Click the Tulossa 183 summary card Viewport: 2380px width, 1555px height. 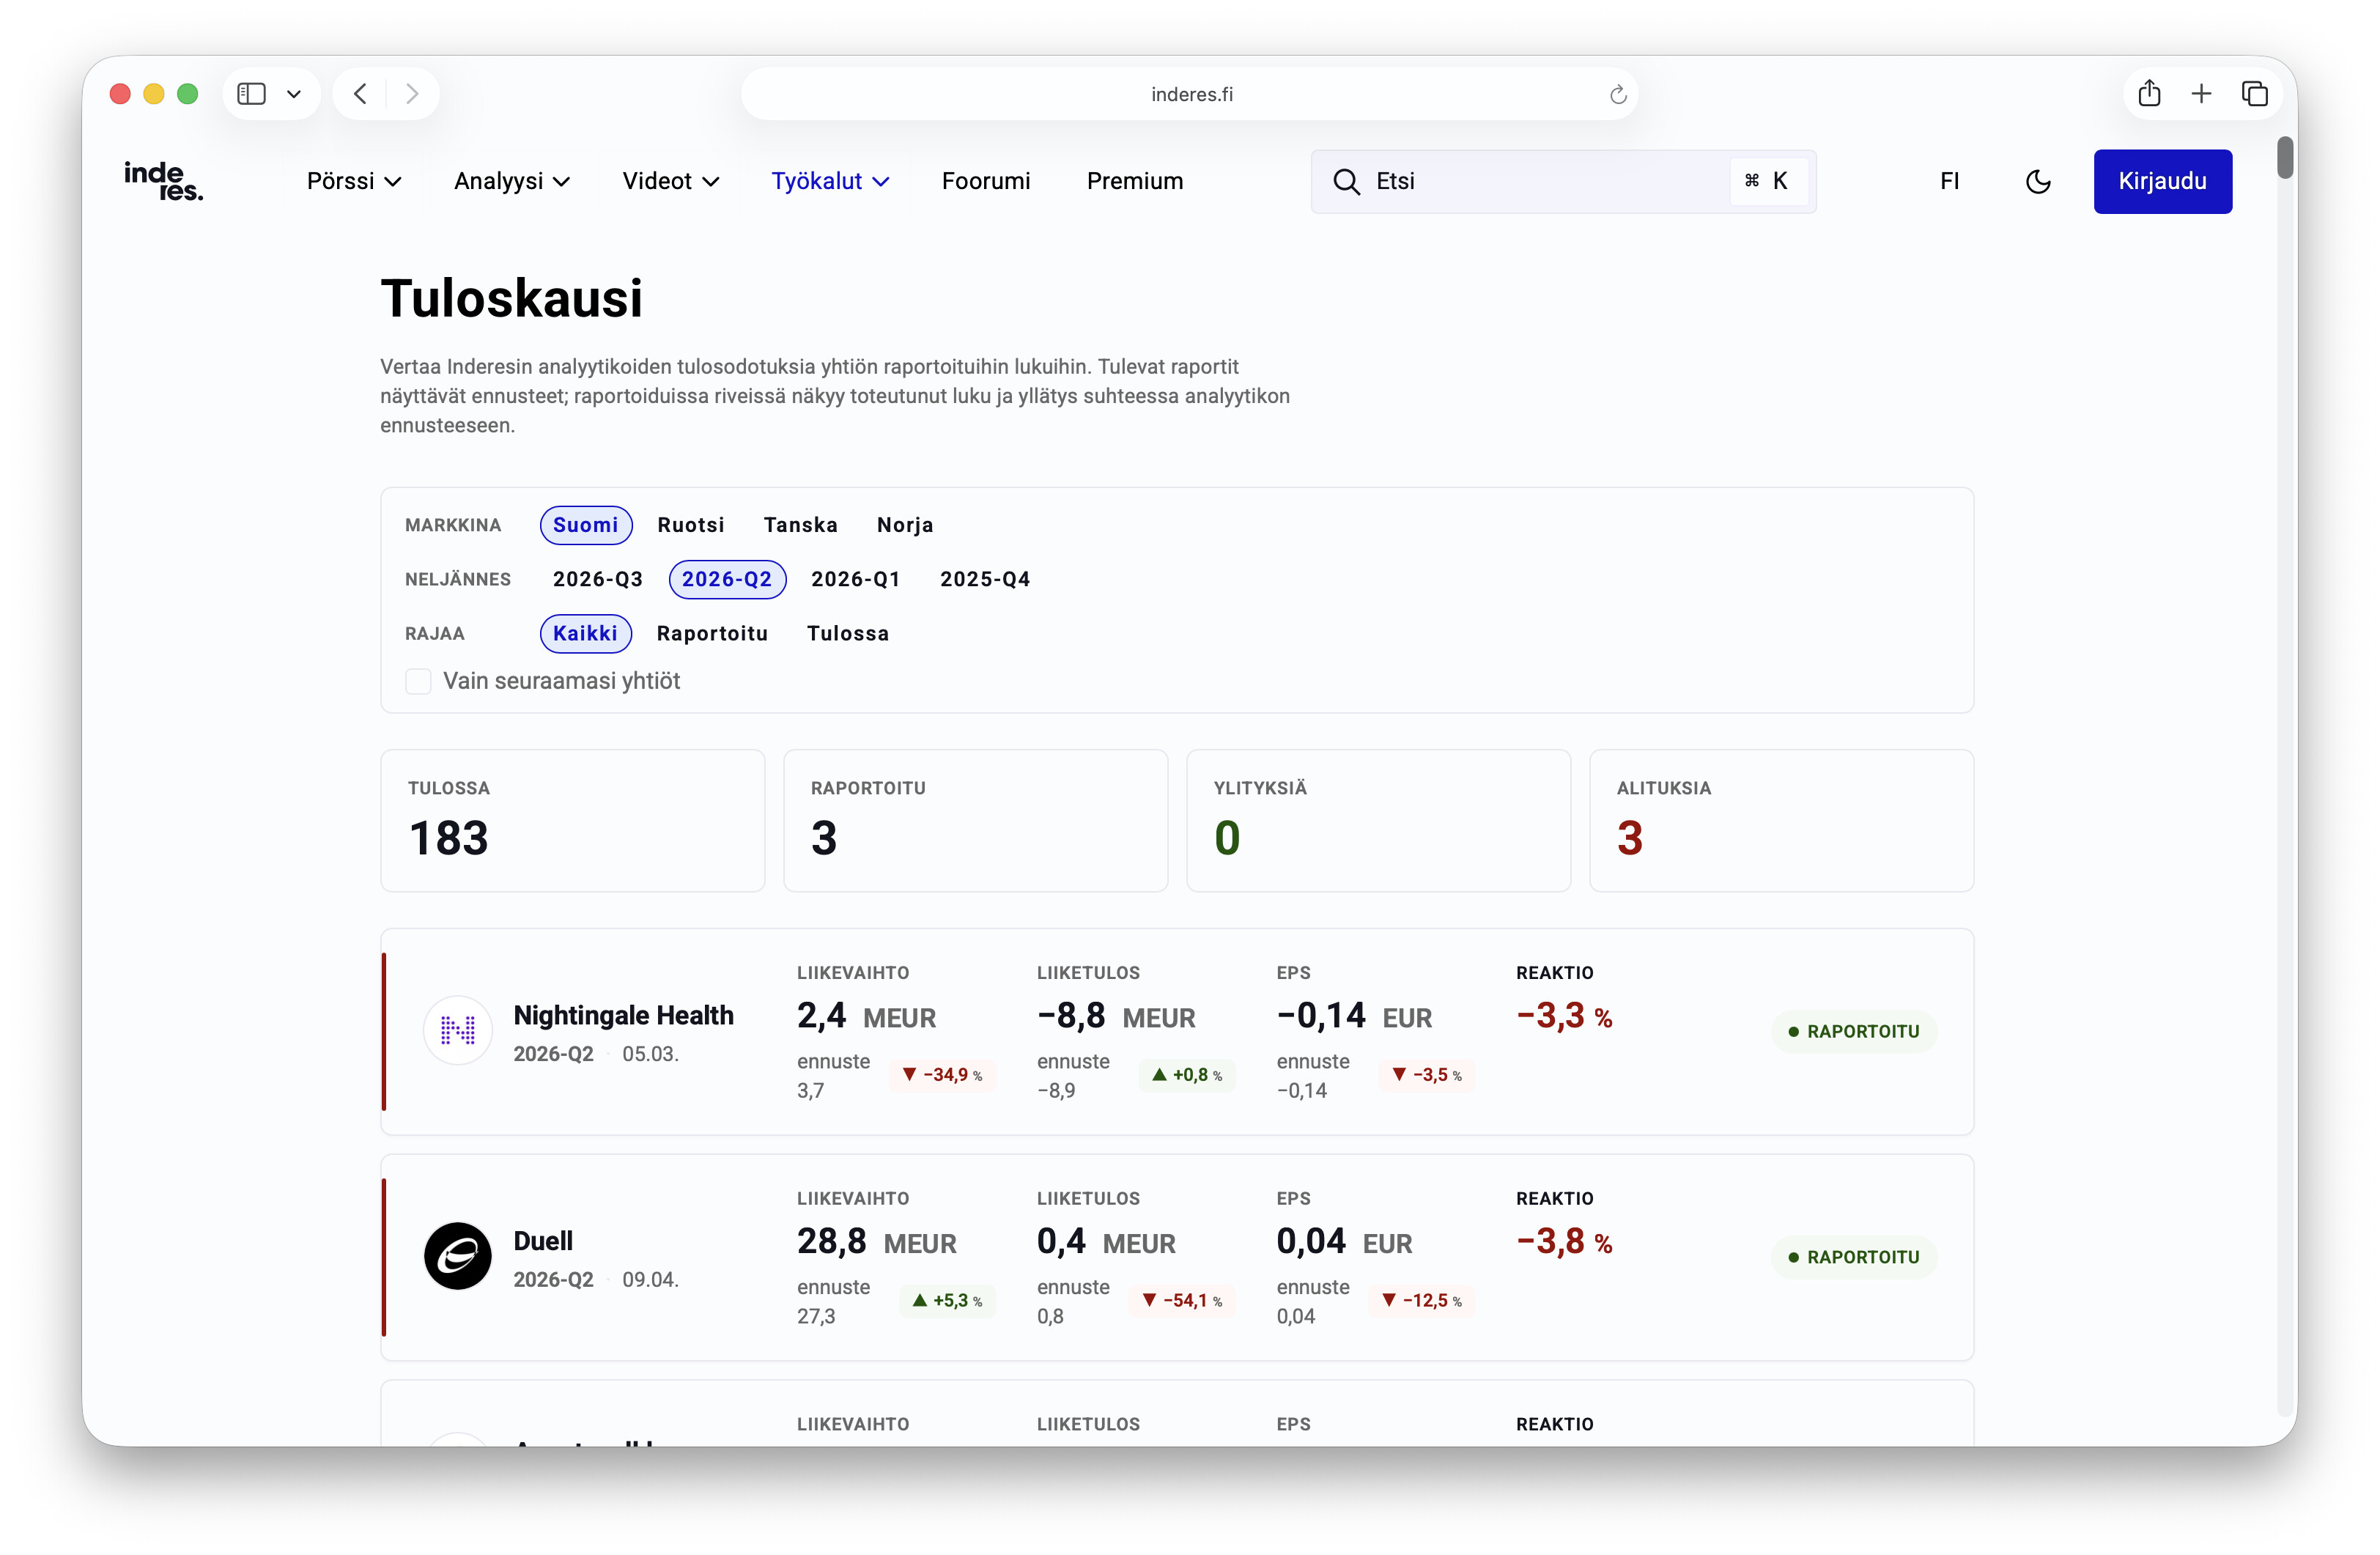[x=573, y=820]
